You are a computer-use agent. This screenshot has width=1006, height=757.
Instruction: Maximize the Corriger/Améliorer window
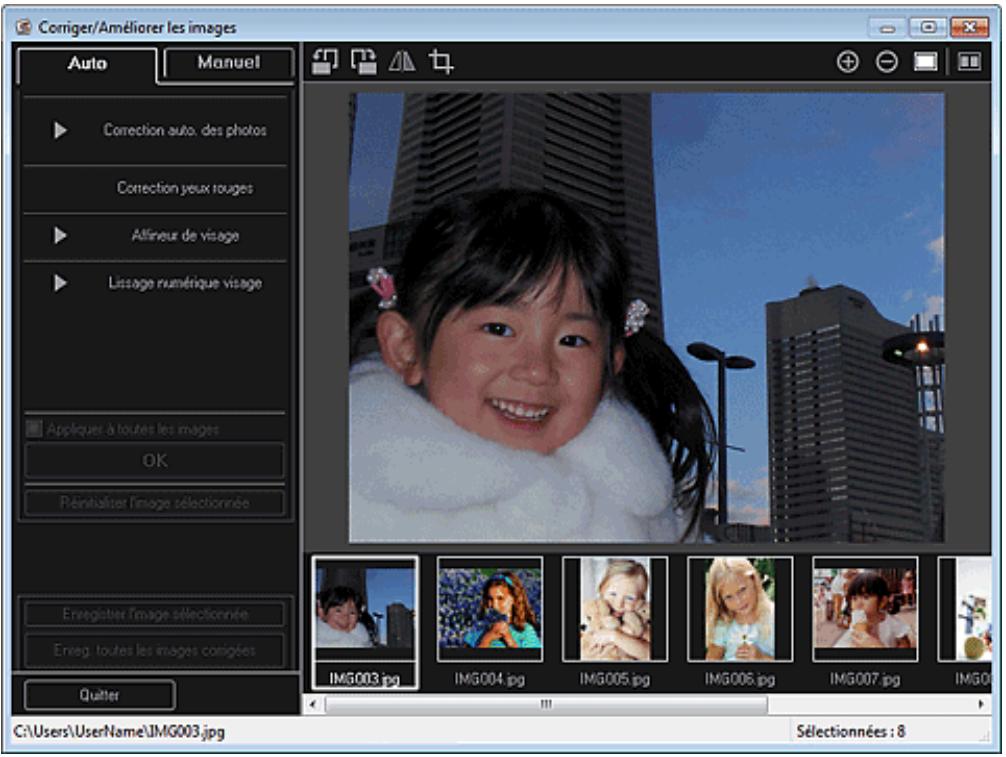[x=928, y=27]
